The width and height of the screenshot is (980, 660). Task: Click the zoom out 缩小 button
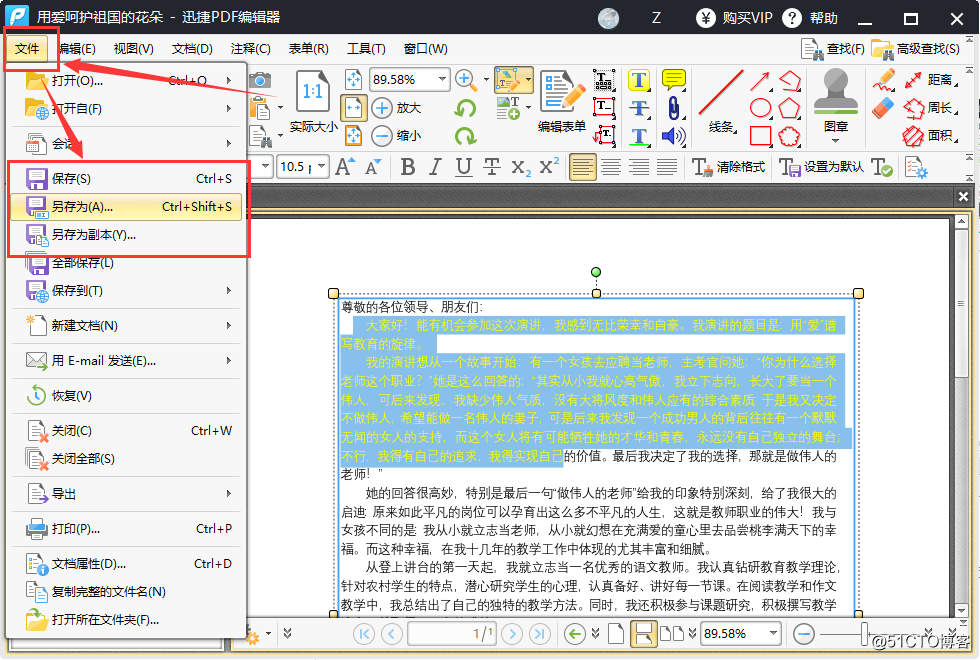[x=396, y=135]
